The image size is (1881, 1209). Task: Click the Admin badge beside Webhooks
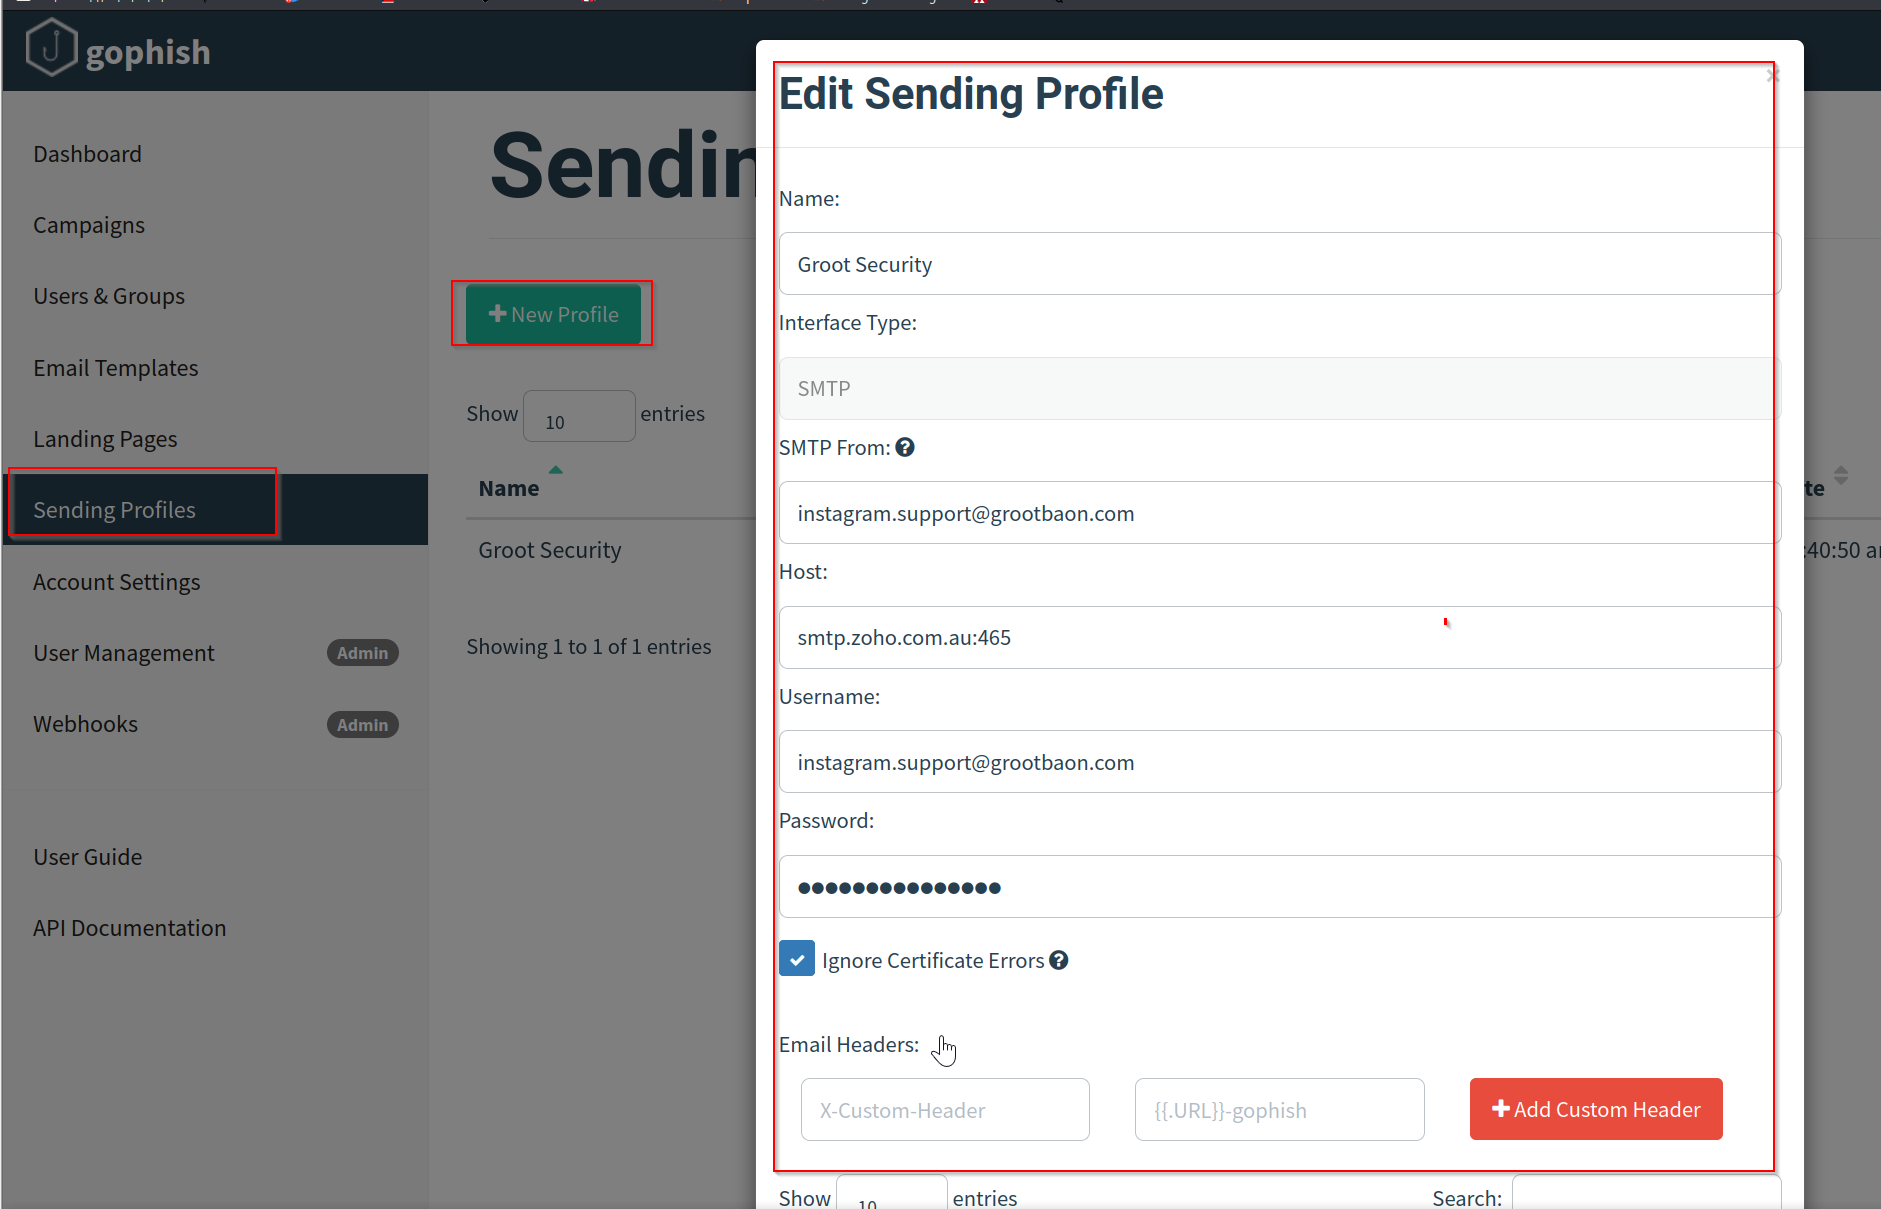point(362,724)
